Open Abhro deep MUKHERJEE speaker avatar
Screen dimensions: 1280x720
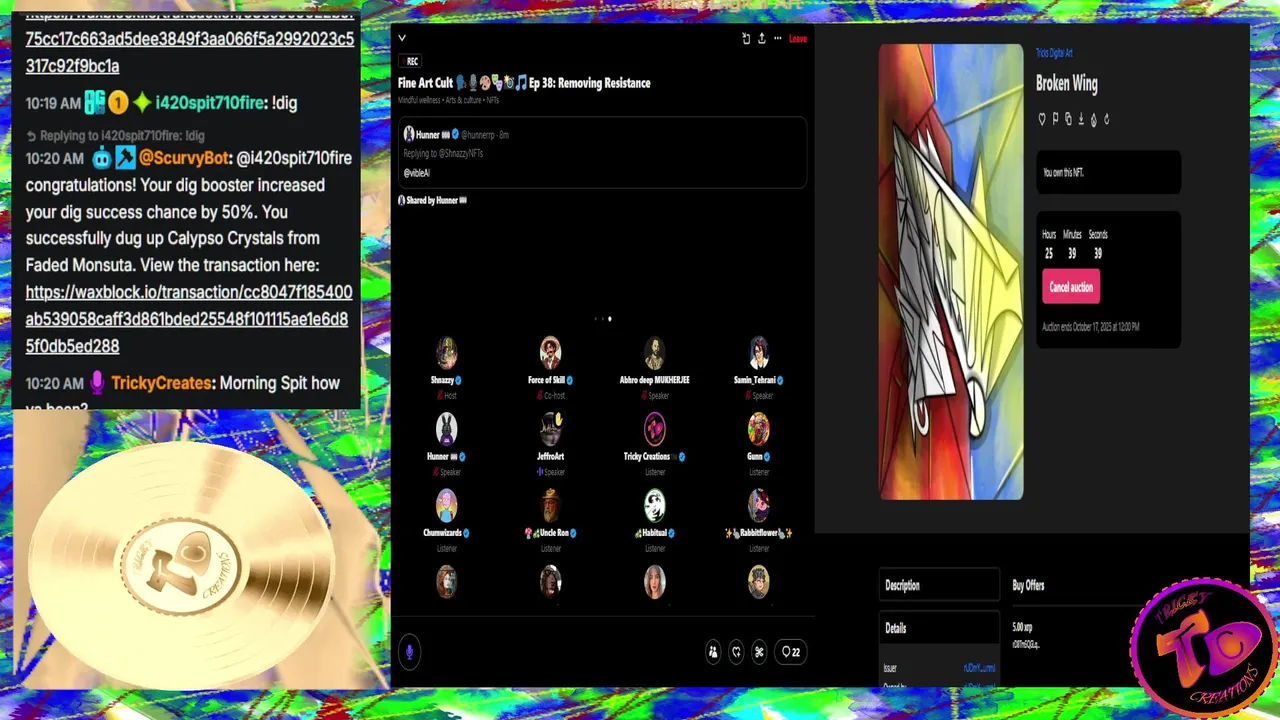click(x=654, y=353)
